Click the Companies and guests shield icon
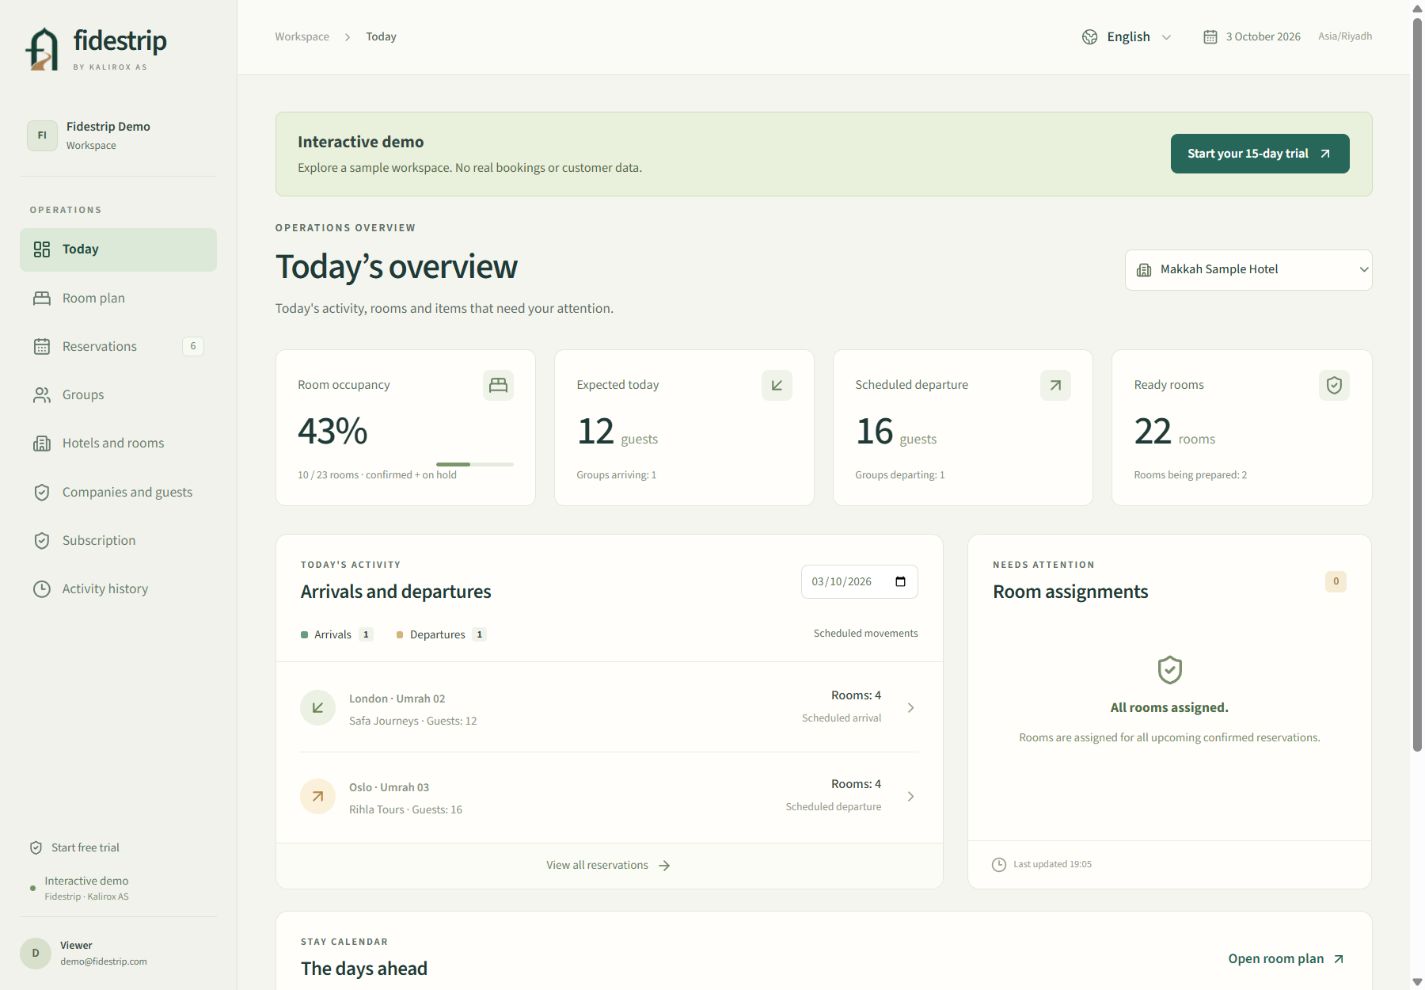Viewport: 1425px width, 990px height. coord(42,492)
